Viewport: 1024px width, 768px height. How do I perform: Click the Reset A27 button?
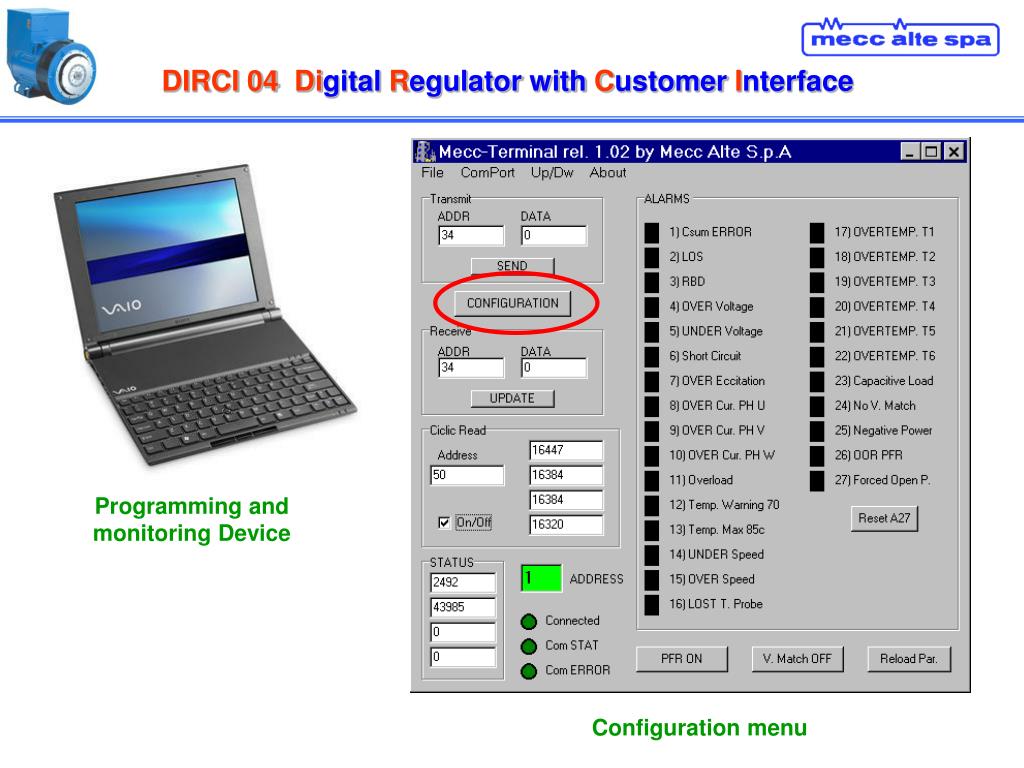pos(884,518)
